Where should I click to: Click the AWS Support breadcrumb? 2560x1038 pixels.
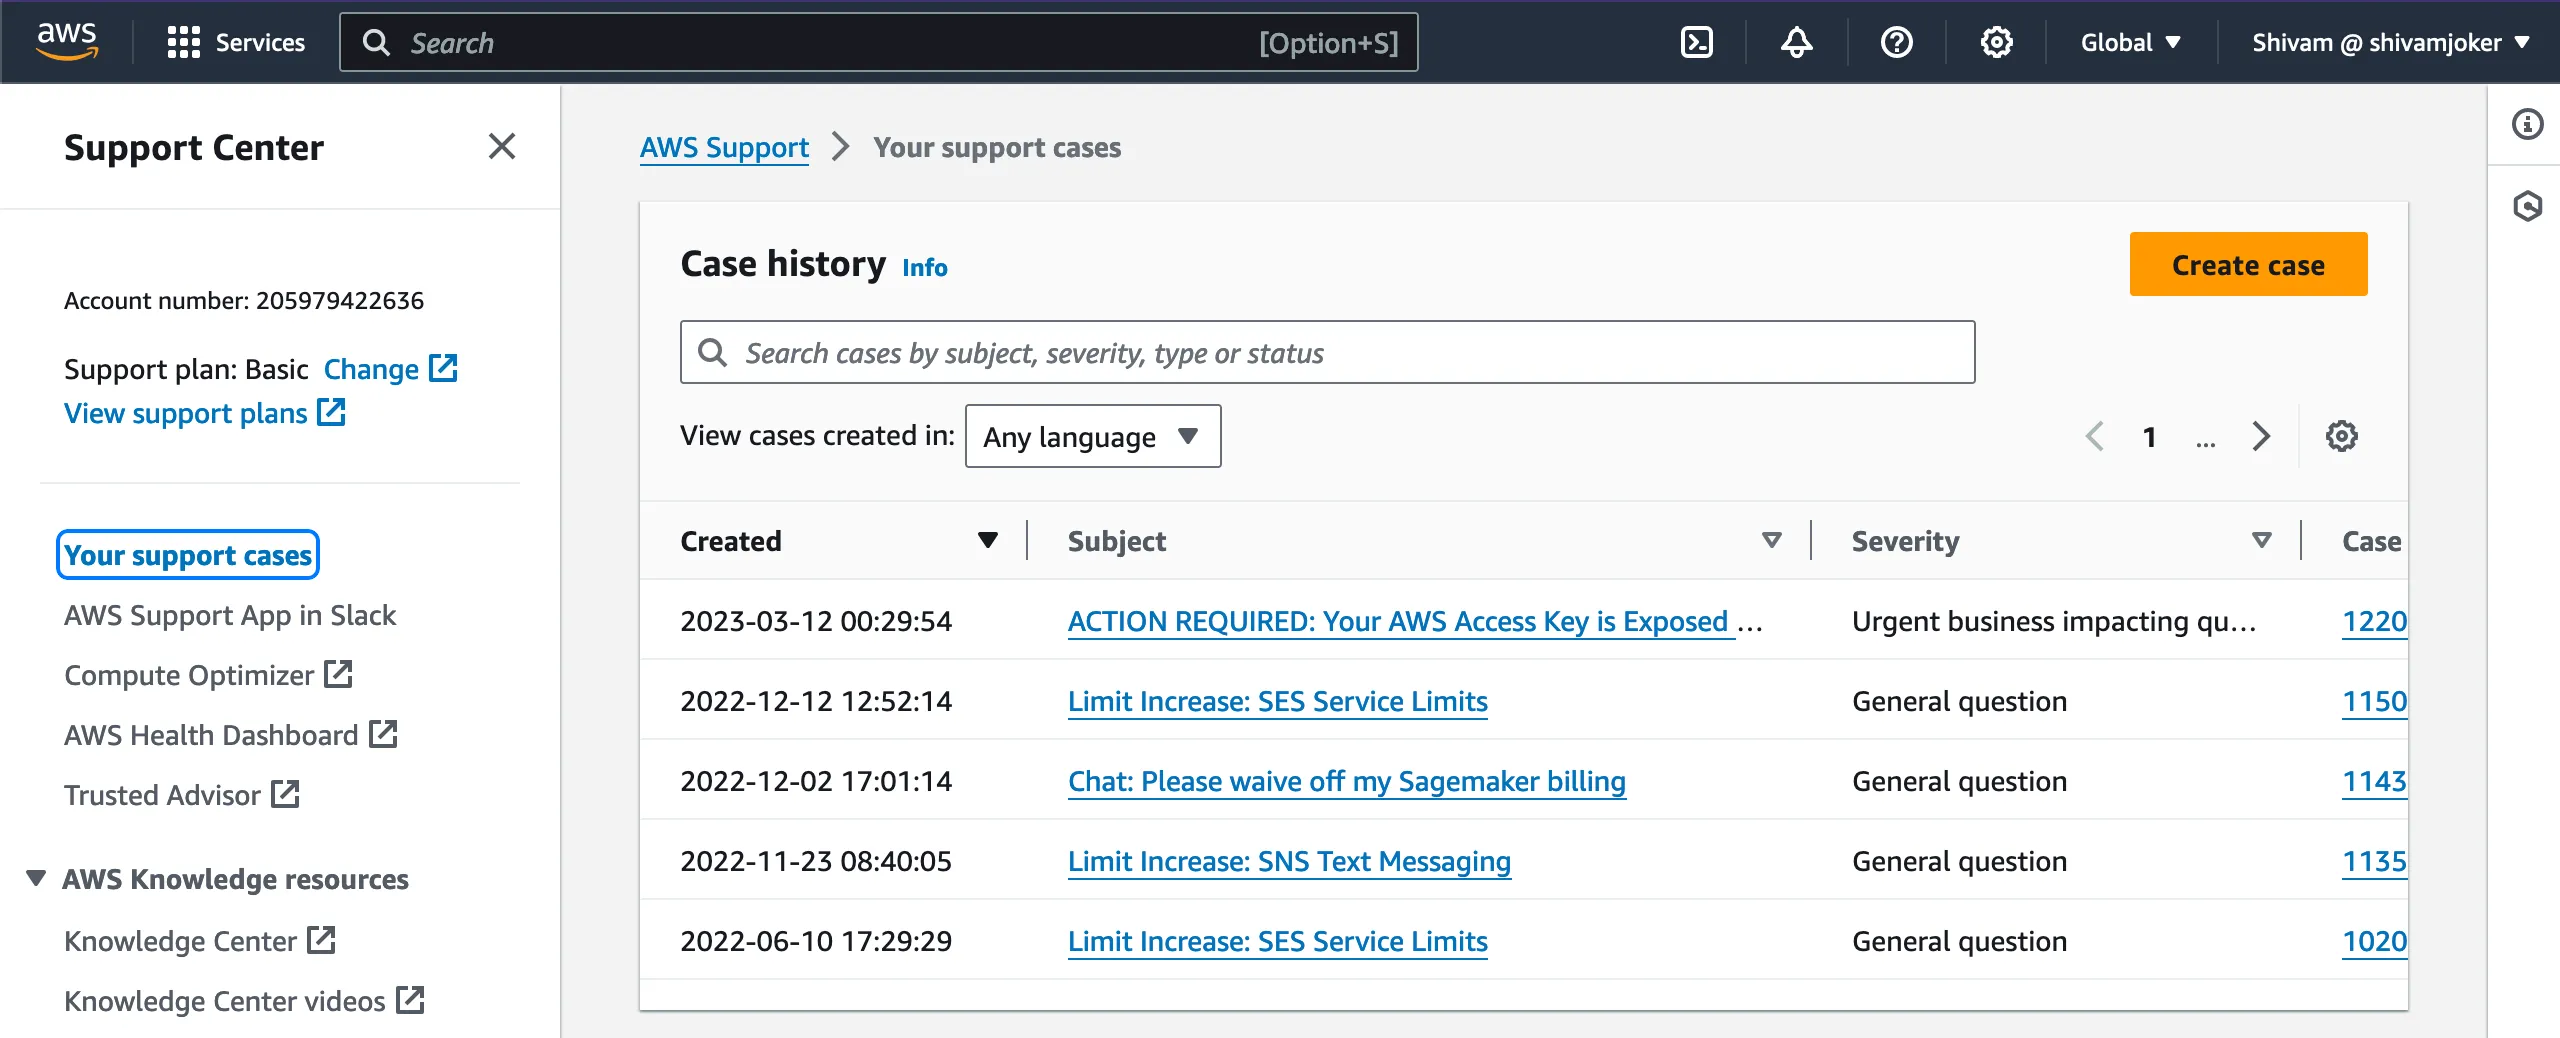[x=724, y=147]
